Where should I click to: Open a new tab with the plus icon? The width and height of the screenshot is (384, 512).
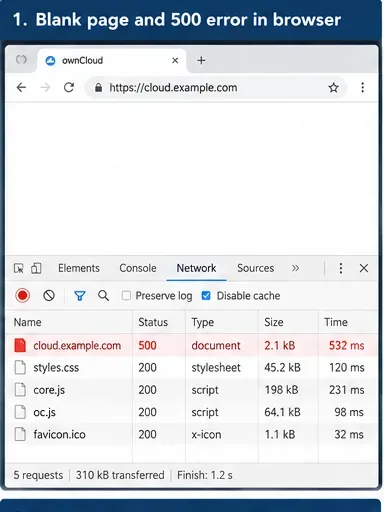tap(201, 60)
